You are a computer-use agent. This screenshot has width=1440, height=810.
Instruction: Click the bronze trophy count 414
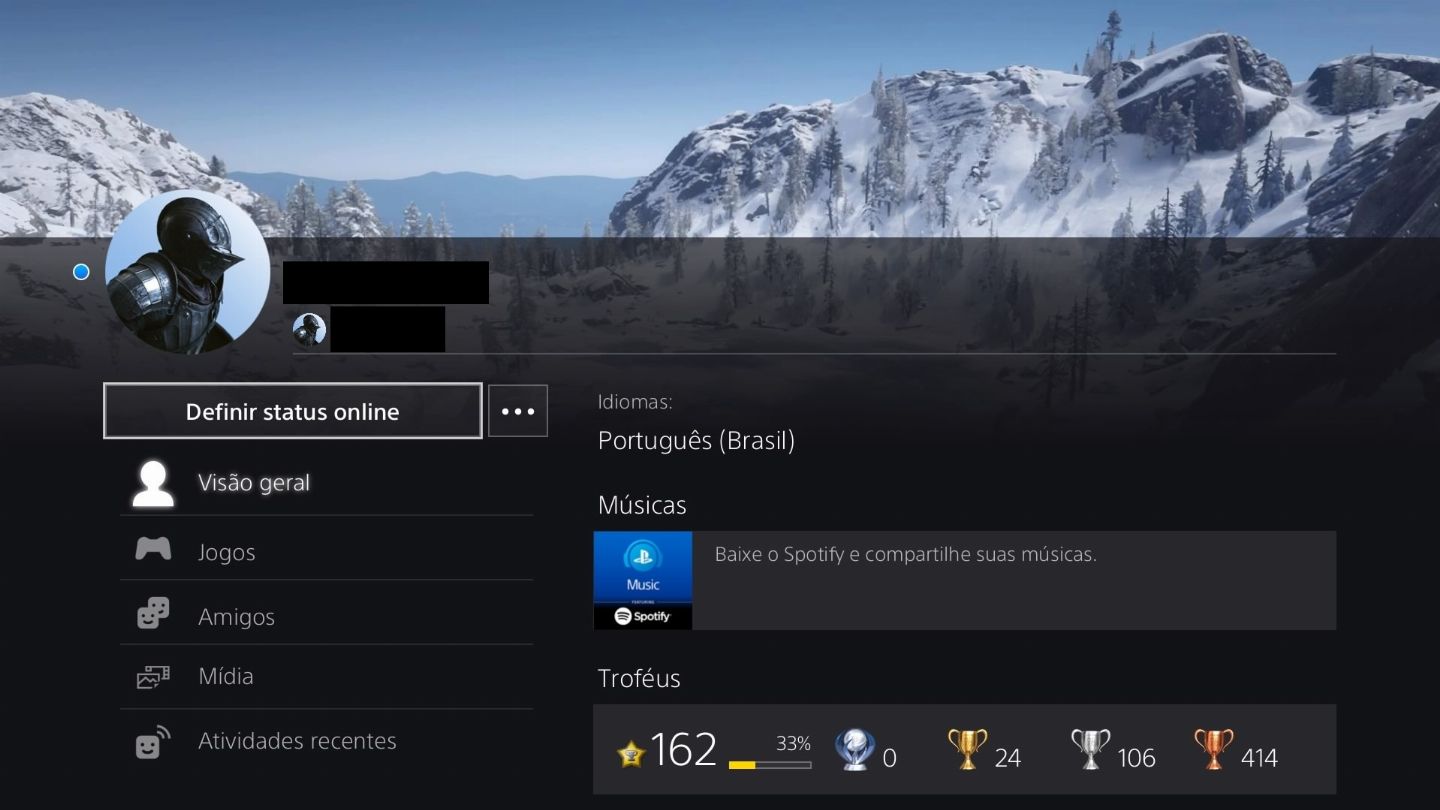[x=1259, y=758]
